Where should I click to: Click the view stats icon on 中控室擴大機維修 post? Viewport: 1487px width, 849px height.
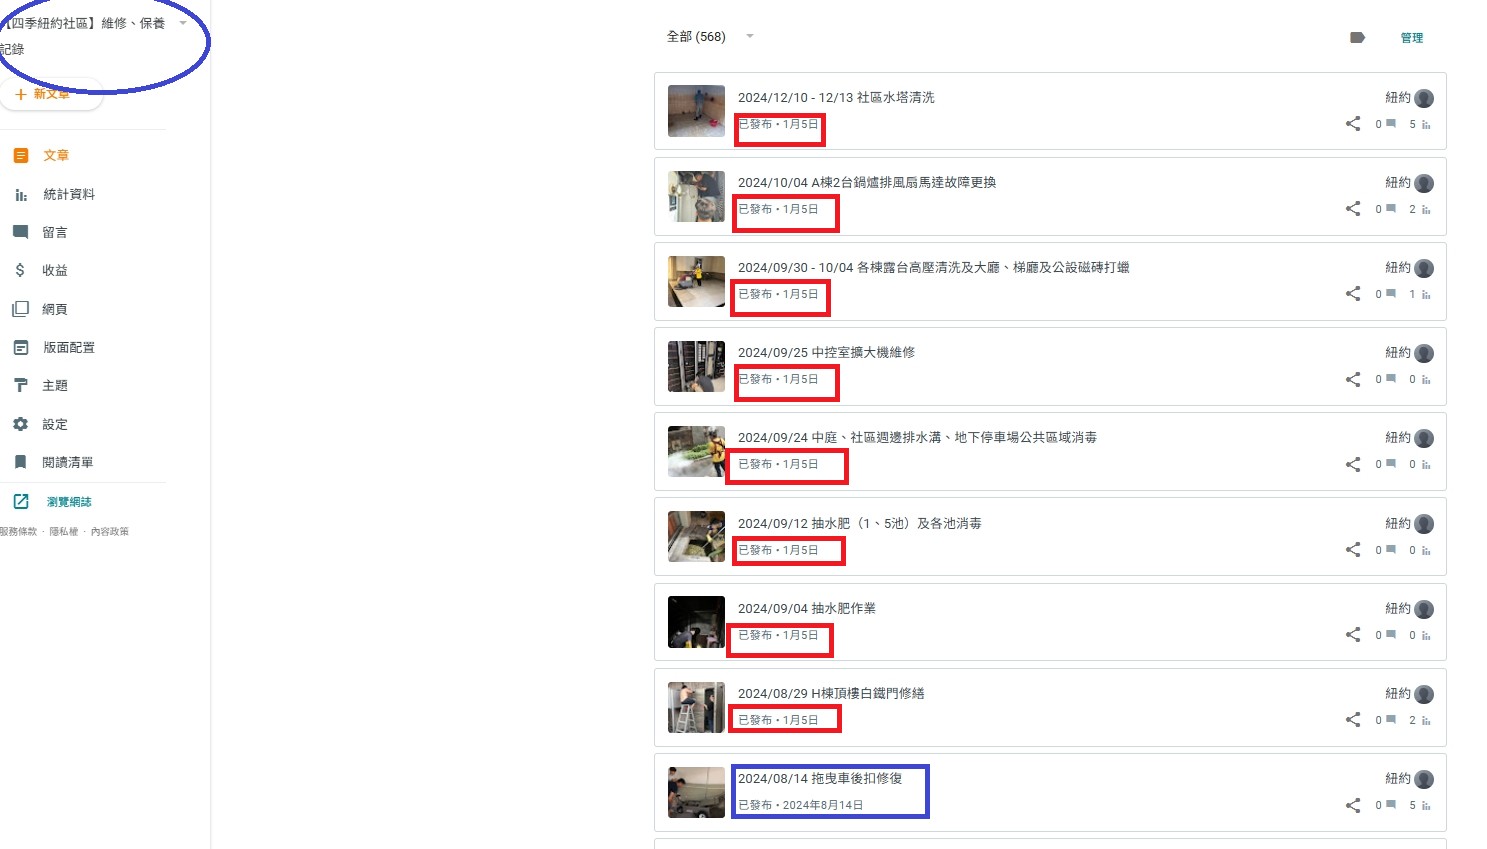click(x=1426, y=380)
